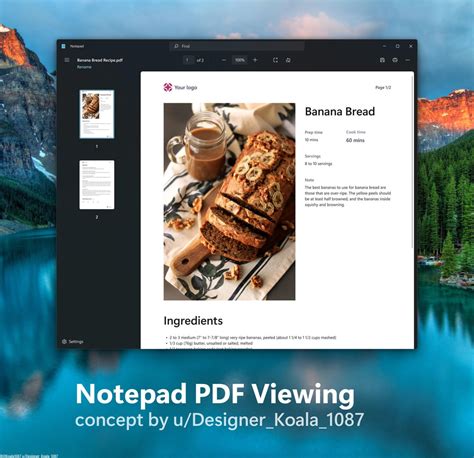This screenshot has width=474, height=458.
Task: Click the Ingredients heading
Action: (x=193, y=321)
